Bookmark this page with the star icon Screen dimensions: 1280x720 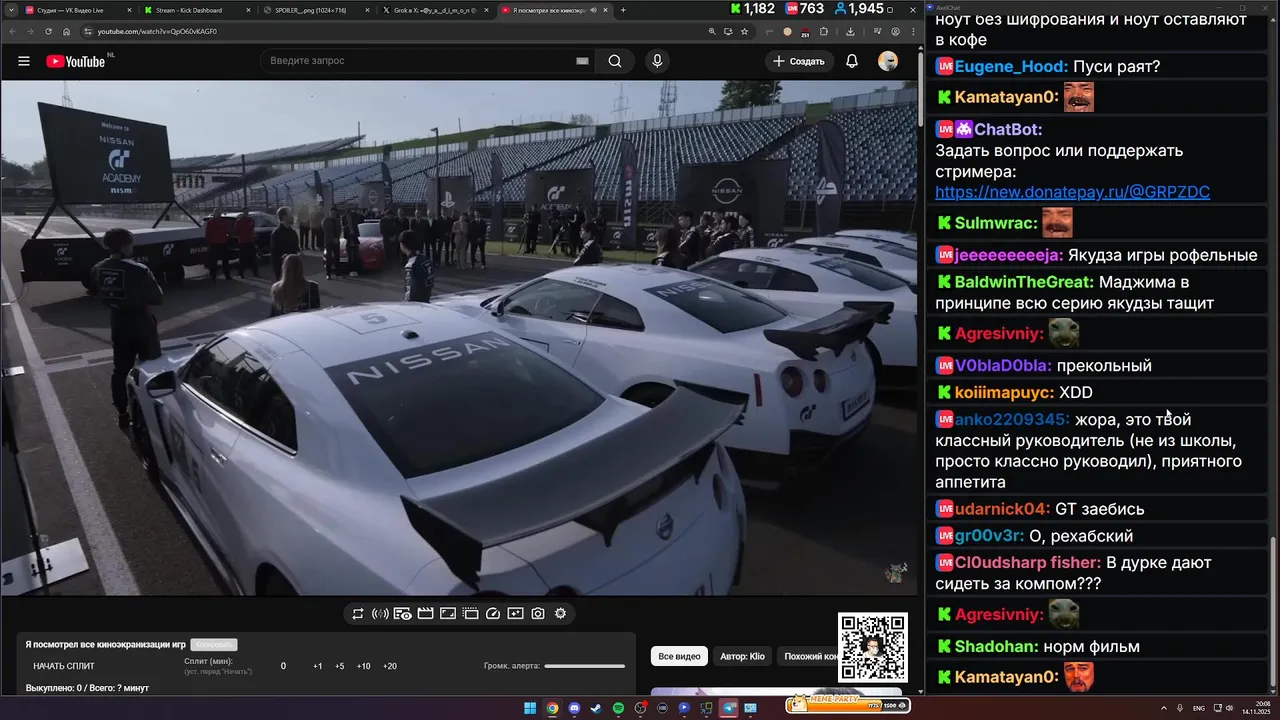744,32
